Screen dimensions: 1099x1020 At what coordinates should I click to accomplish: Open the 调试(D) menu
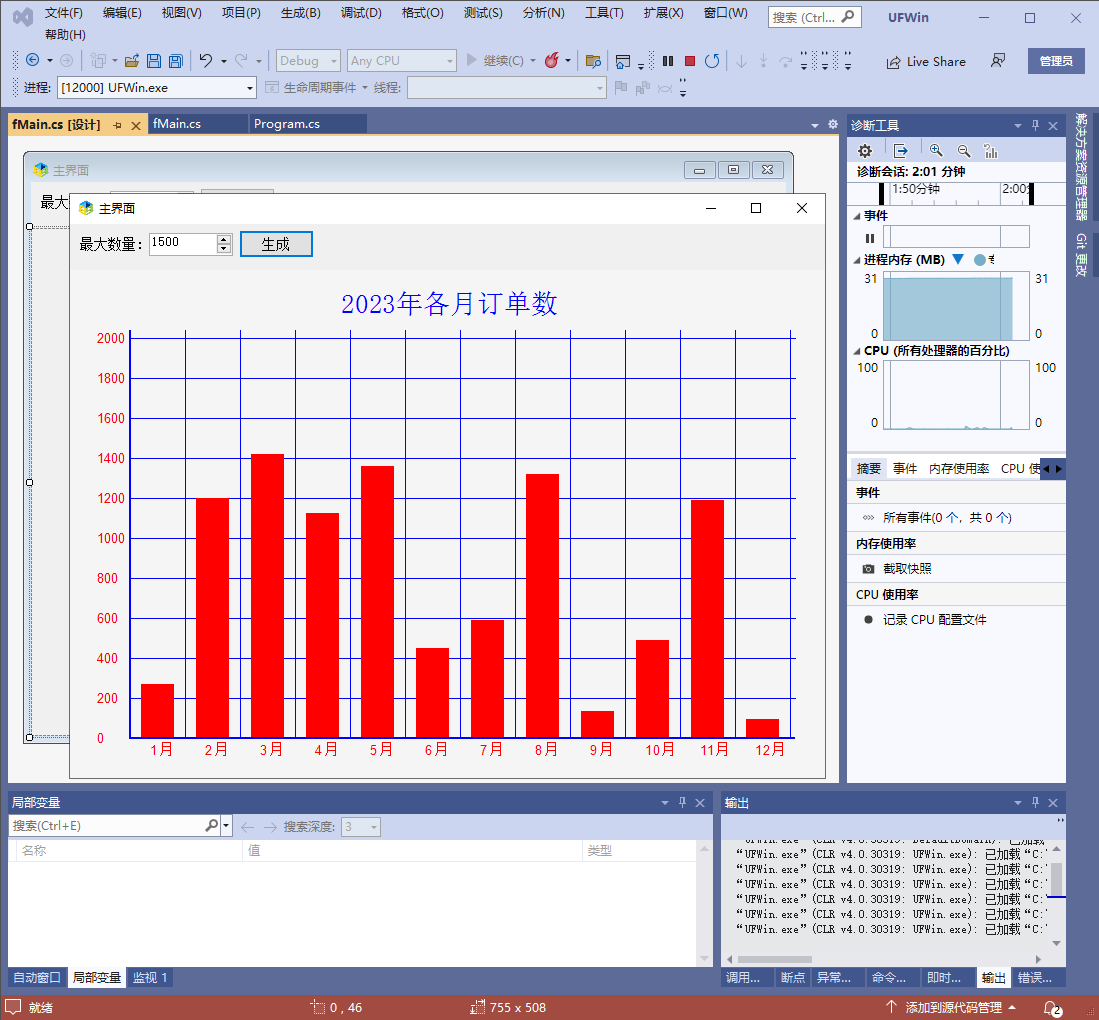tap(361, 13)
